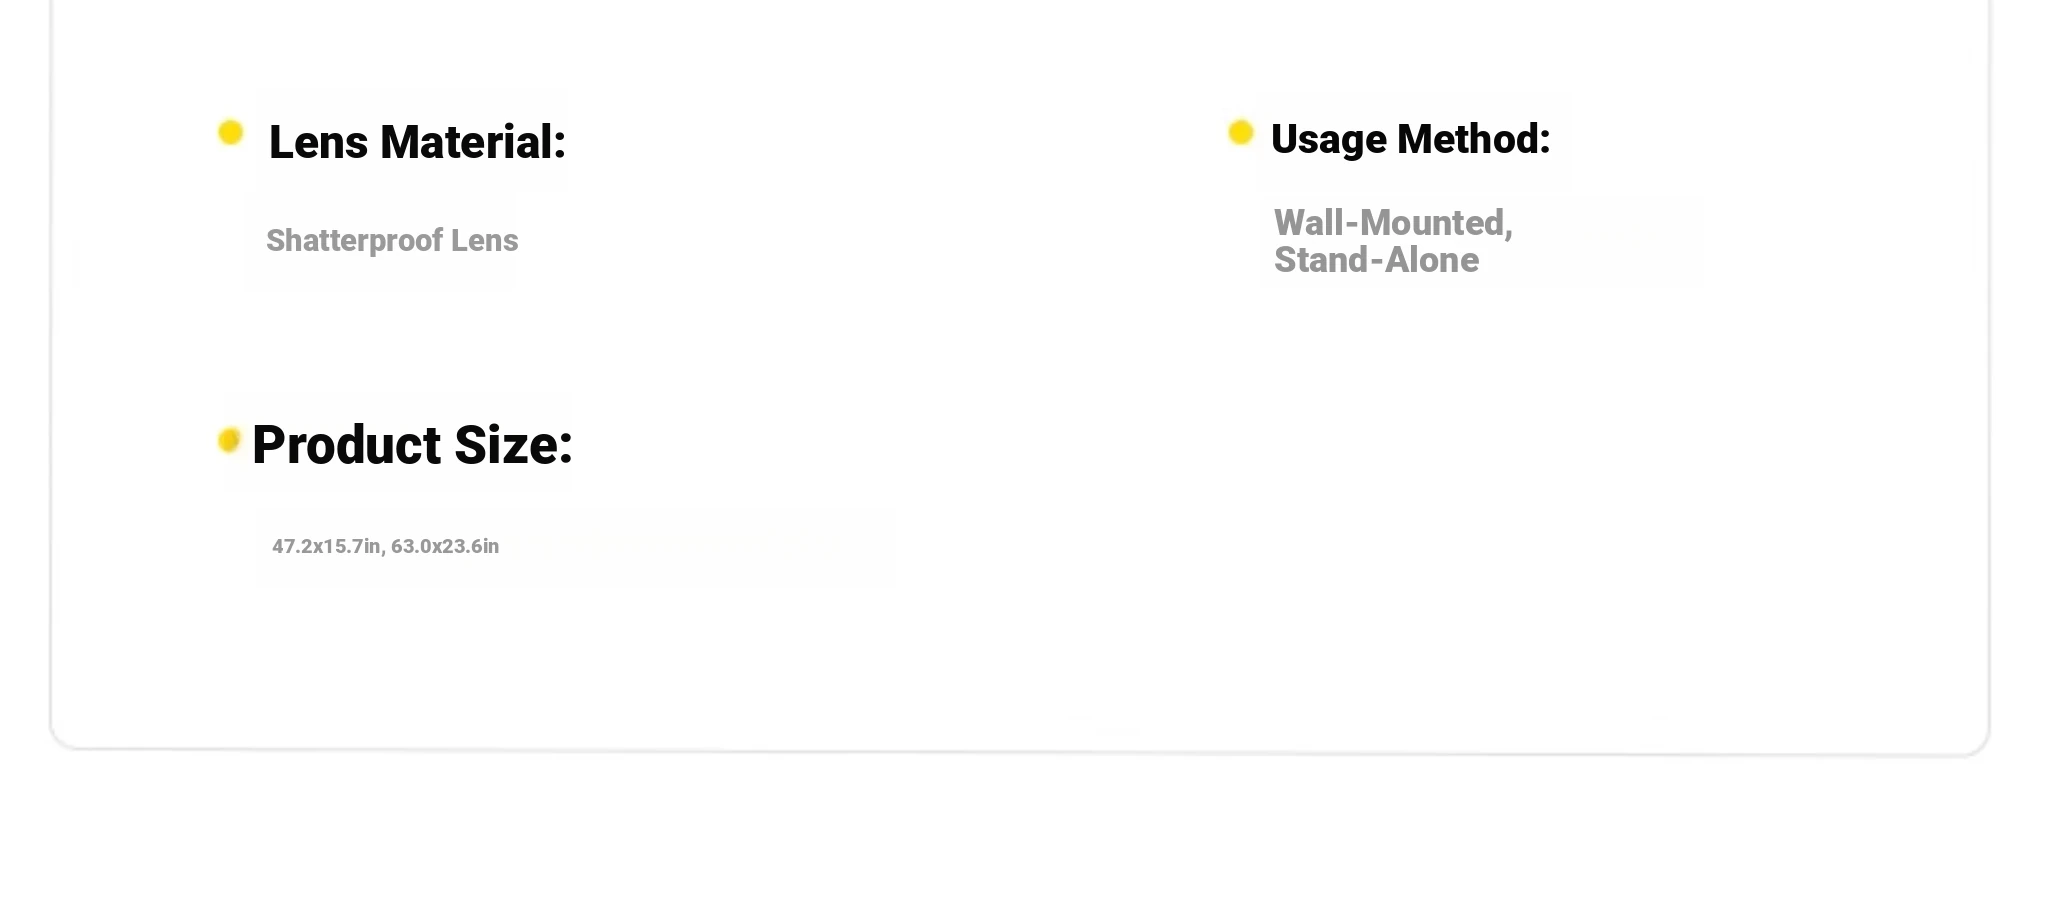
Task: Click the yellow bullet beside Lens Material
Action: click(x=231, y=133)
